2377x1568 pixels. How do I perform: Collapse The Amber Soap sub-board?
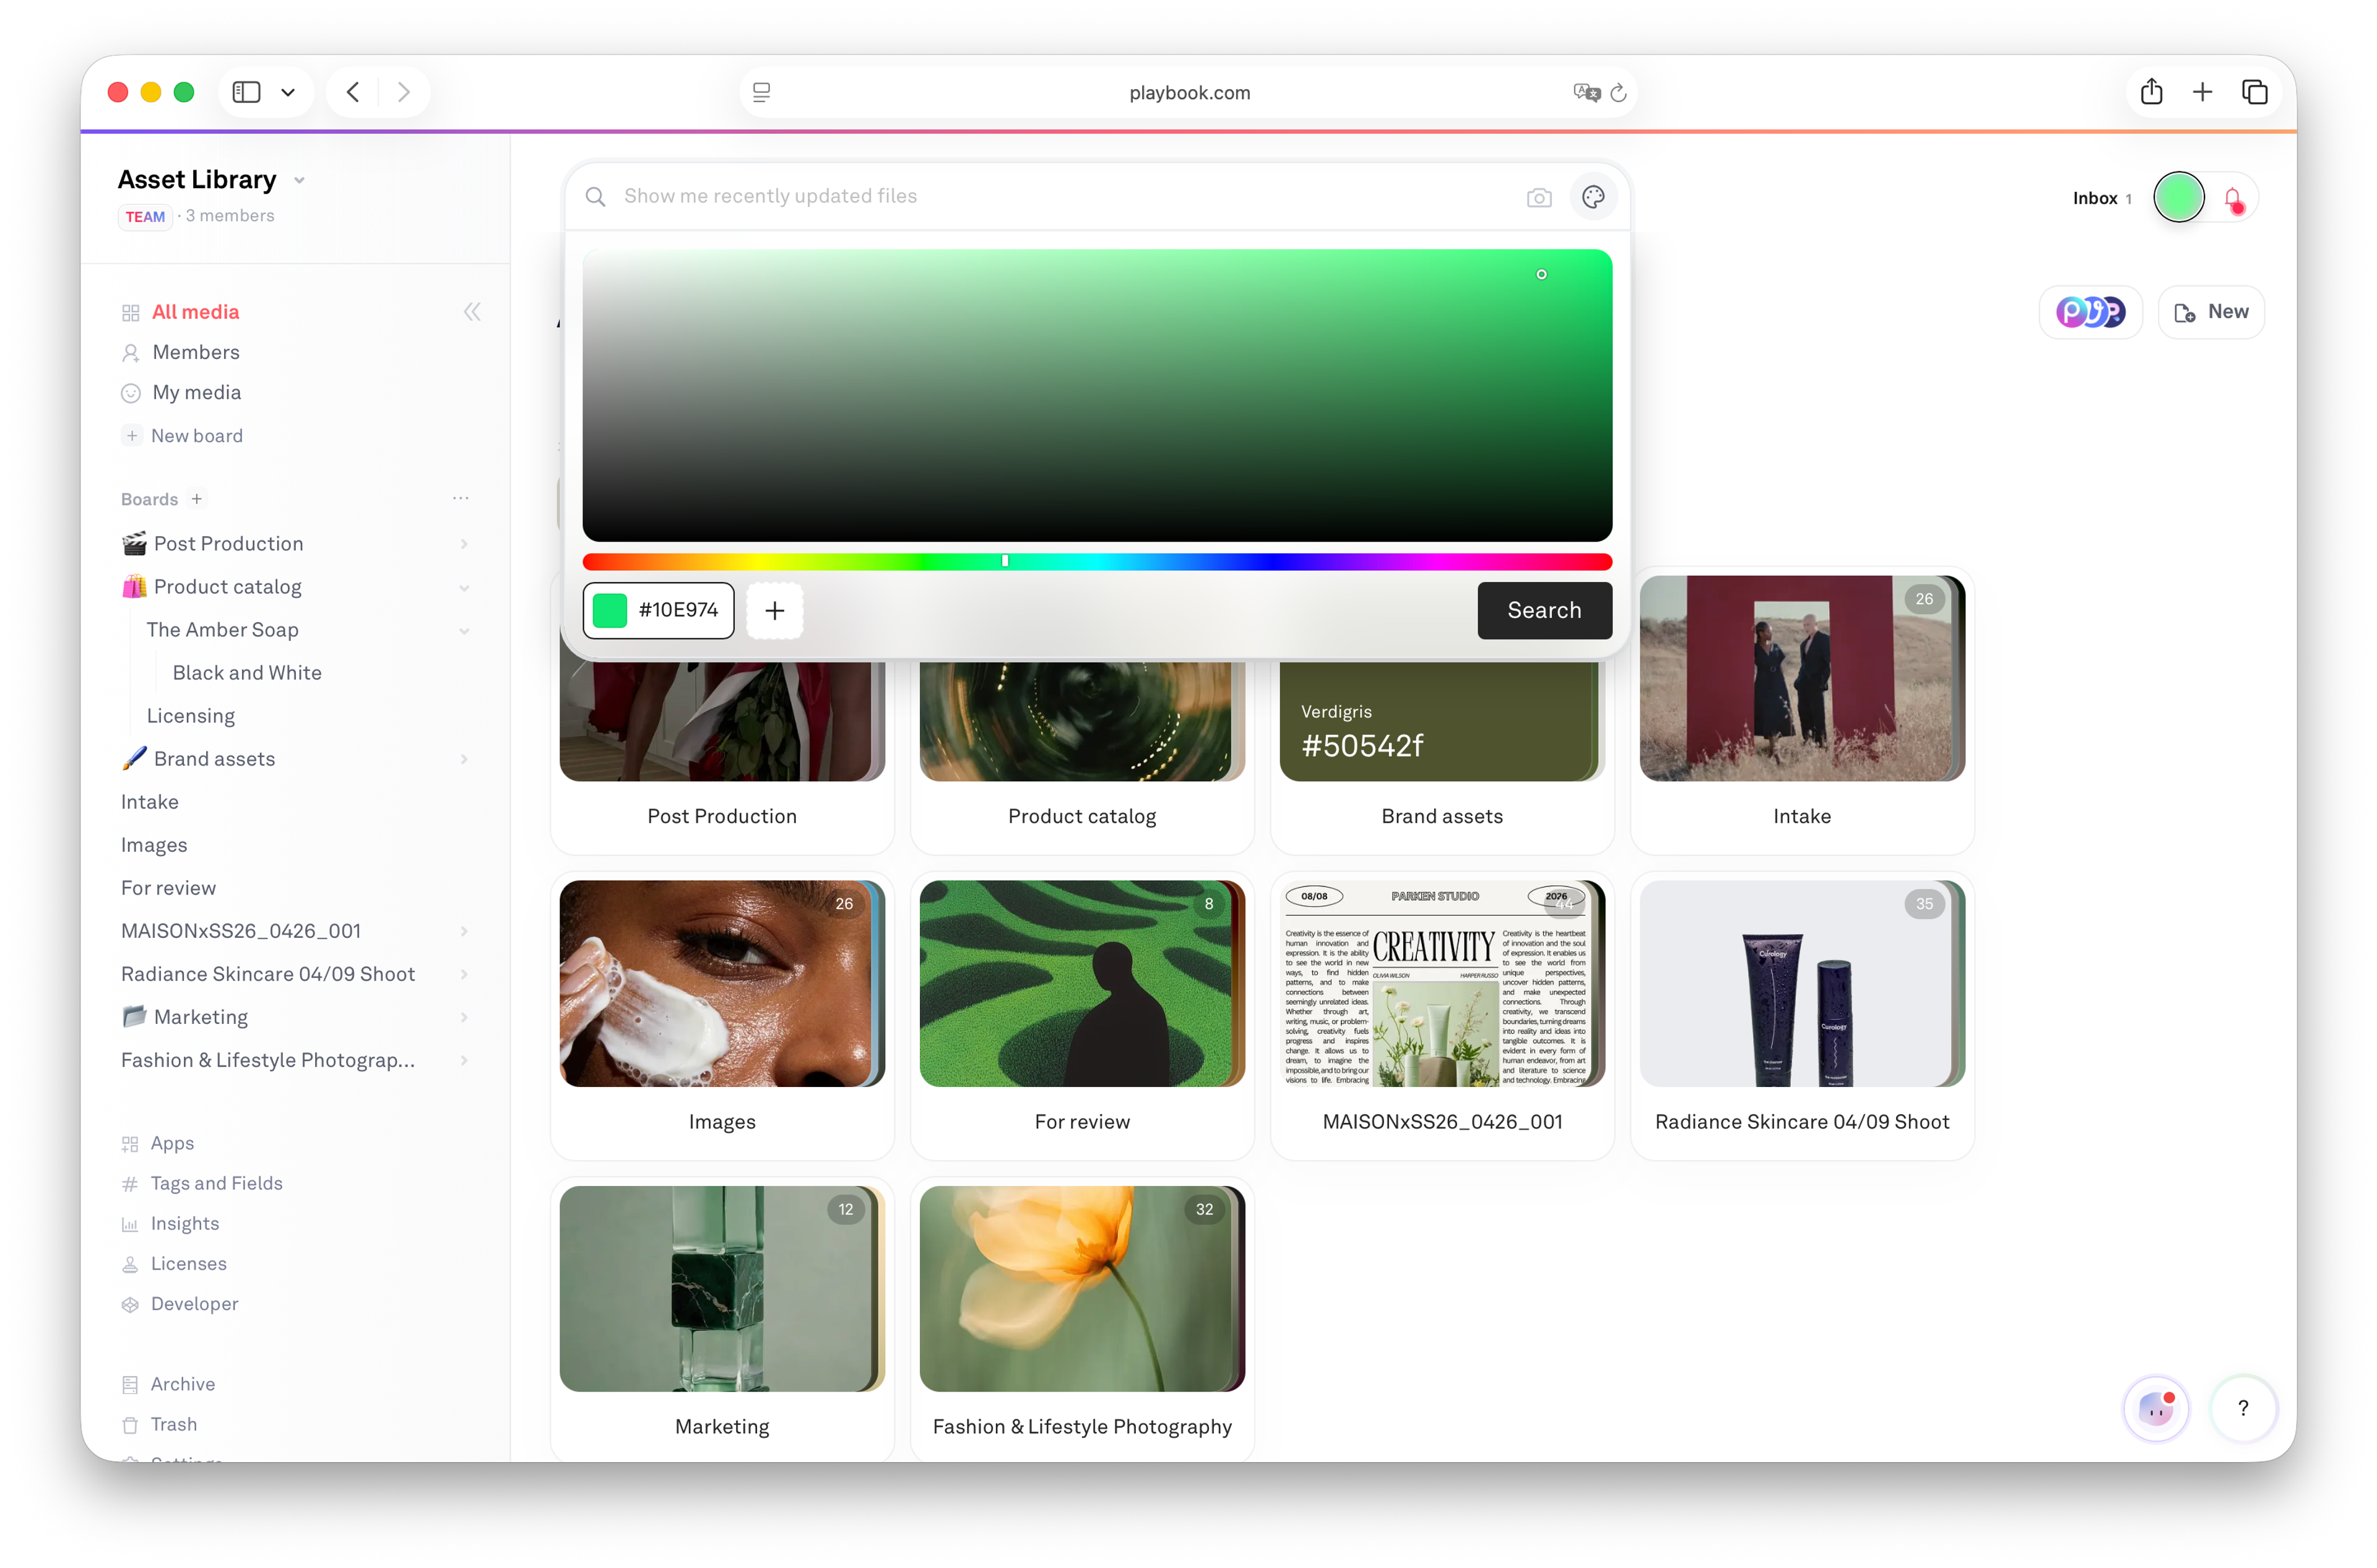coord(464,630)
